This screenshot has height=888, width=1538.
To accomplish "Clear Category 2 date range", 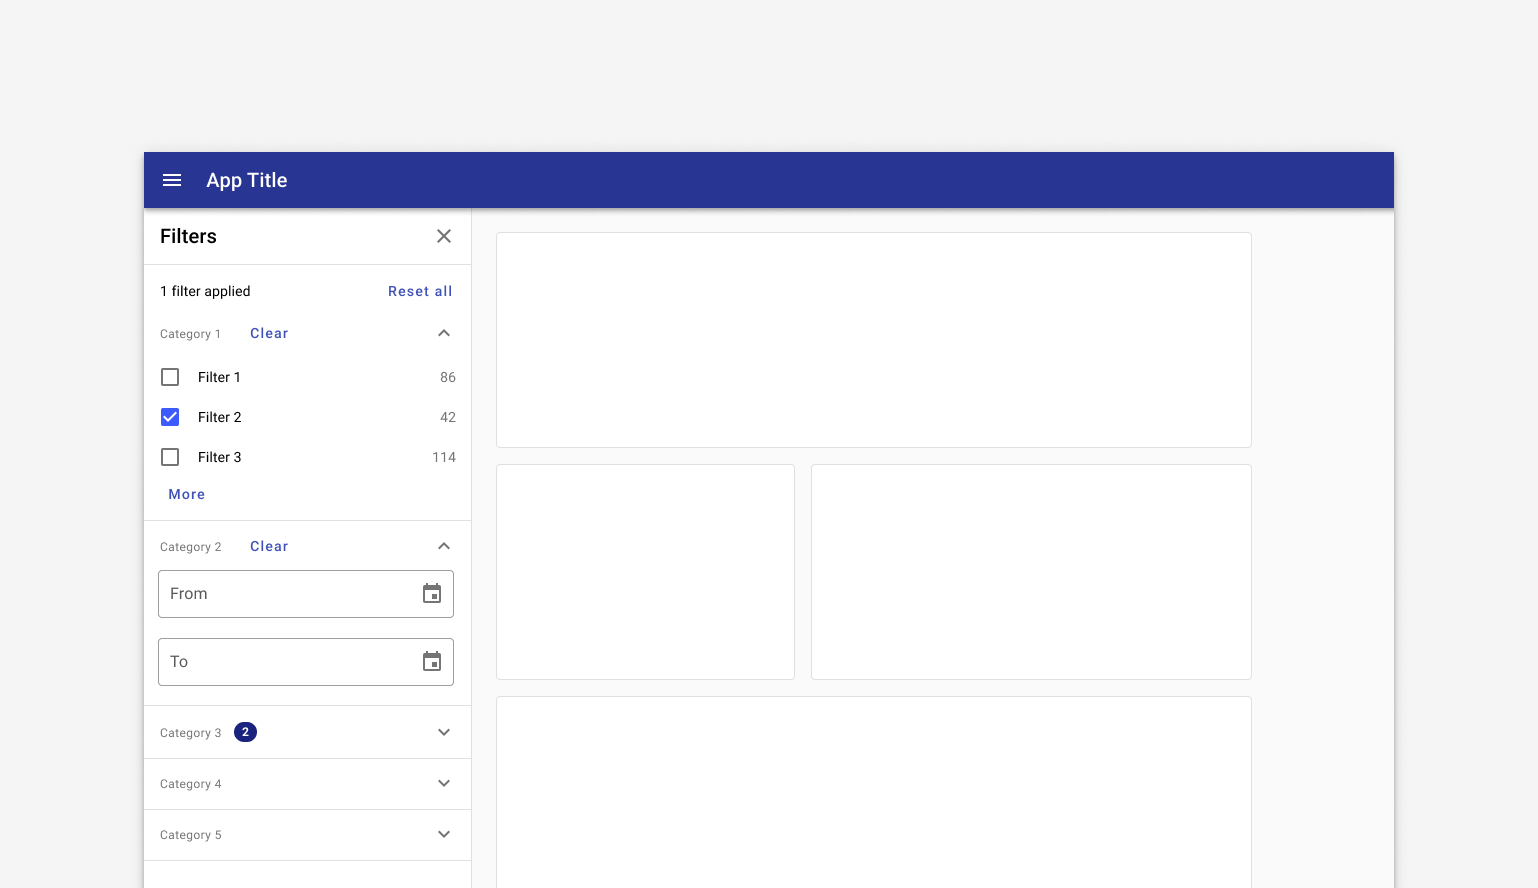I will [269, 546].
